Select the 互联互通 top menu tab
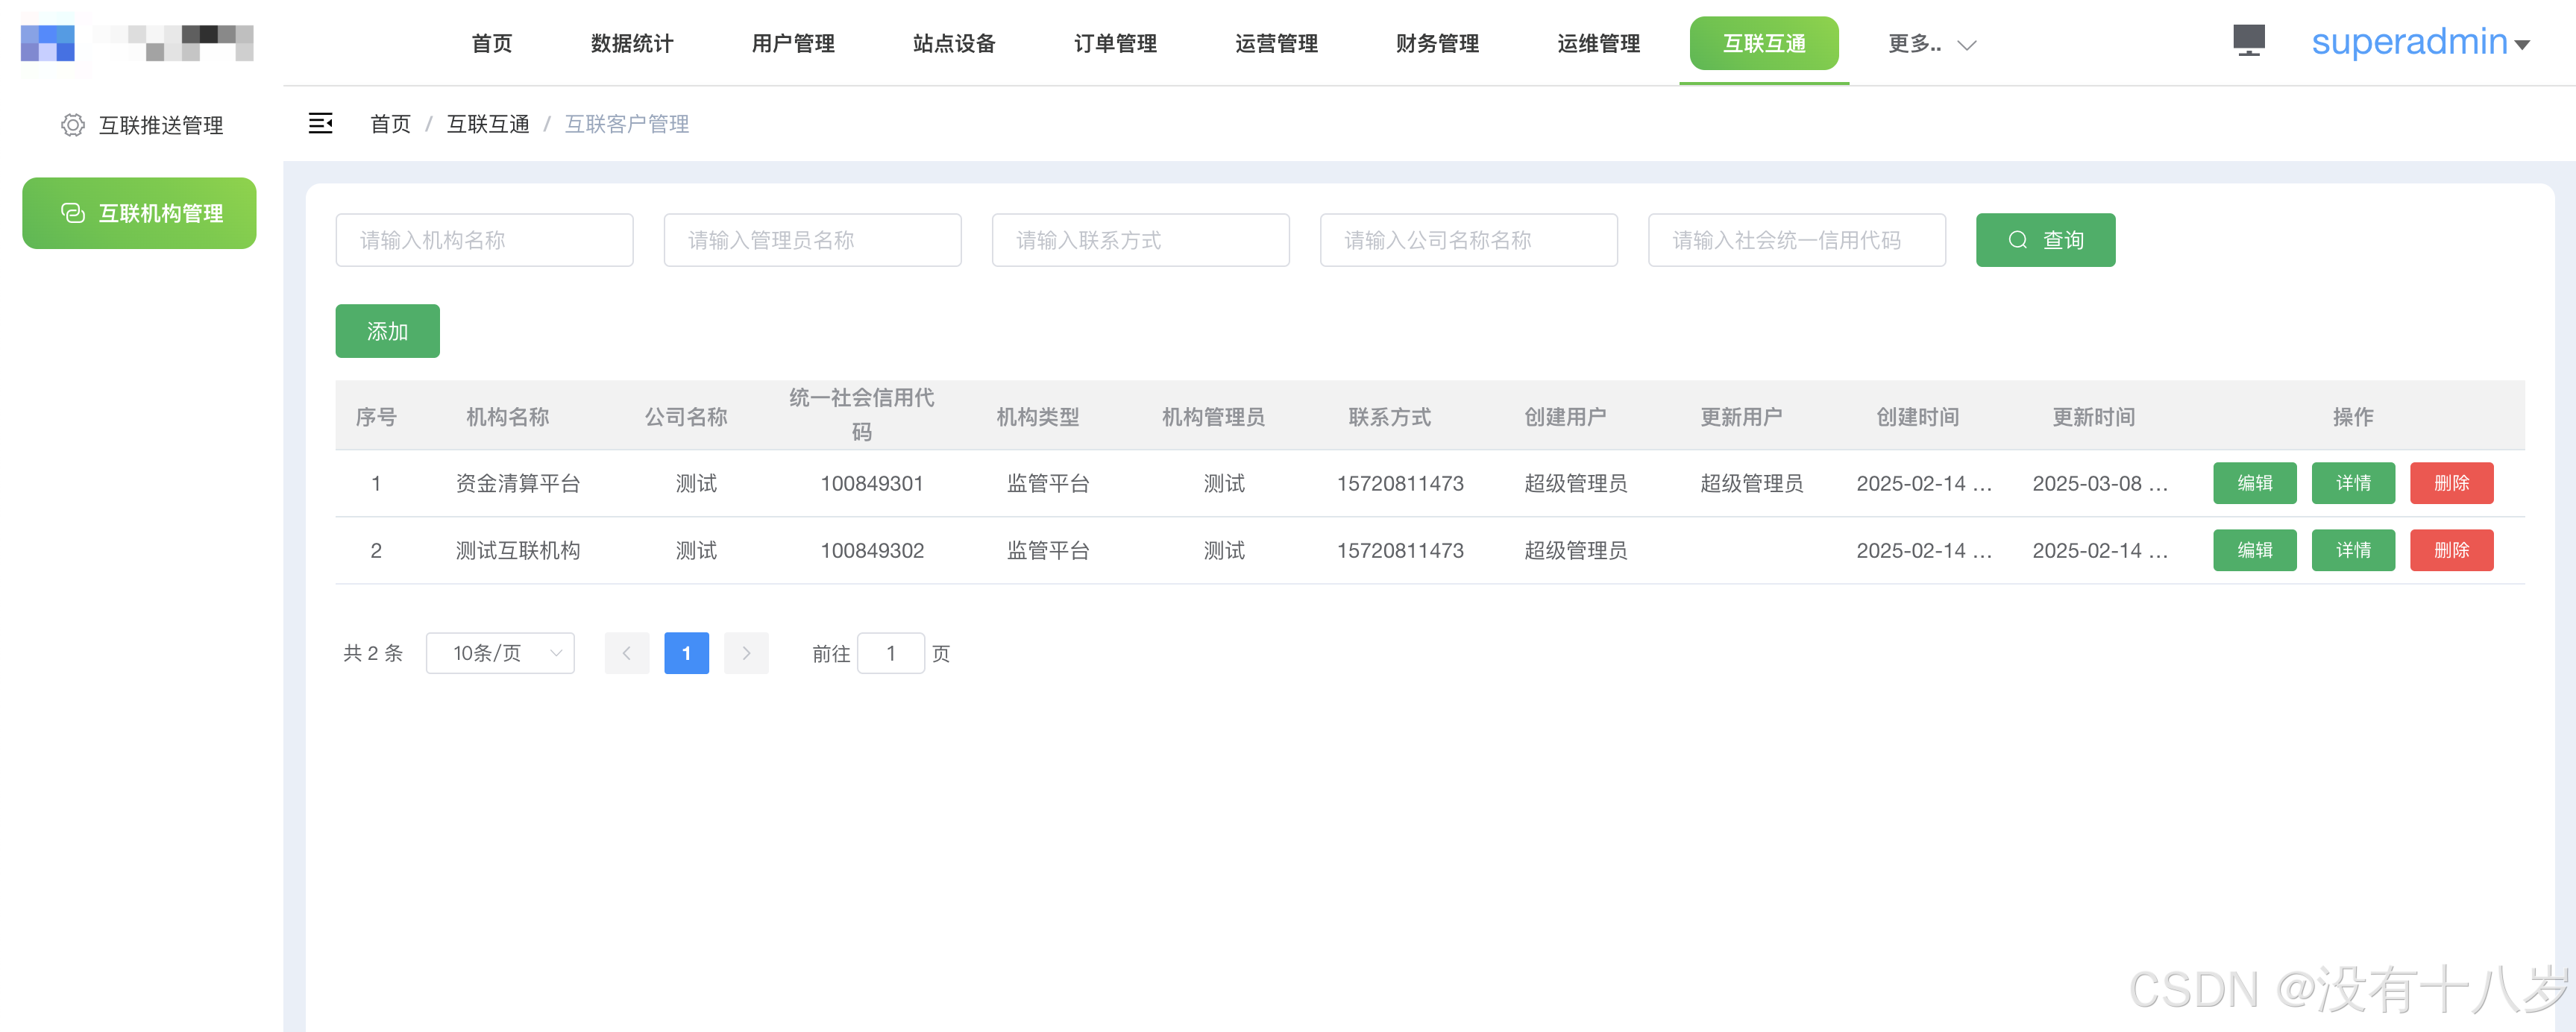2576x1032 pixels. click(1764, 43)
